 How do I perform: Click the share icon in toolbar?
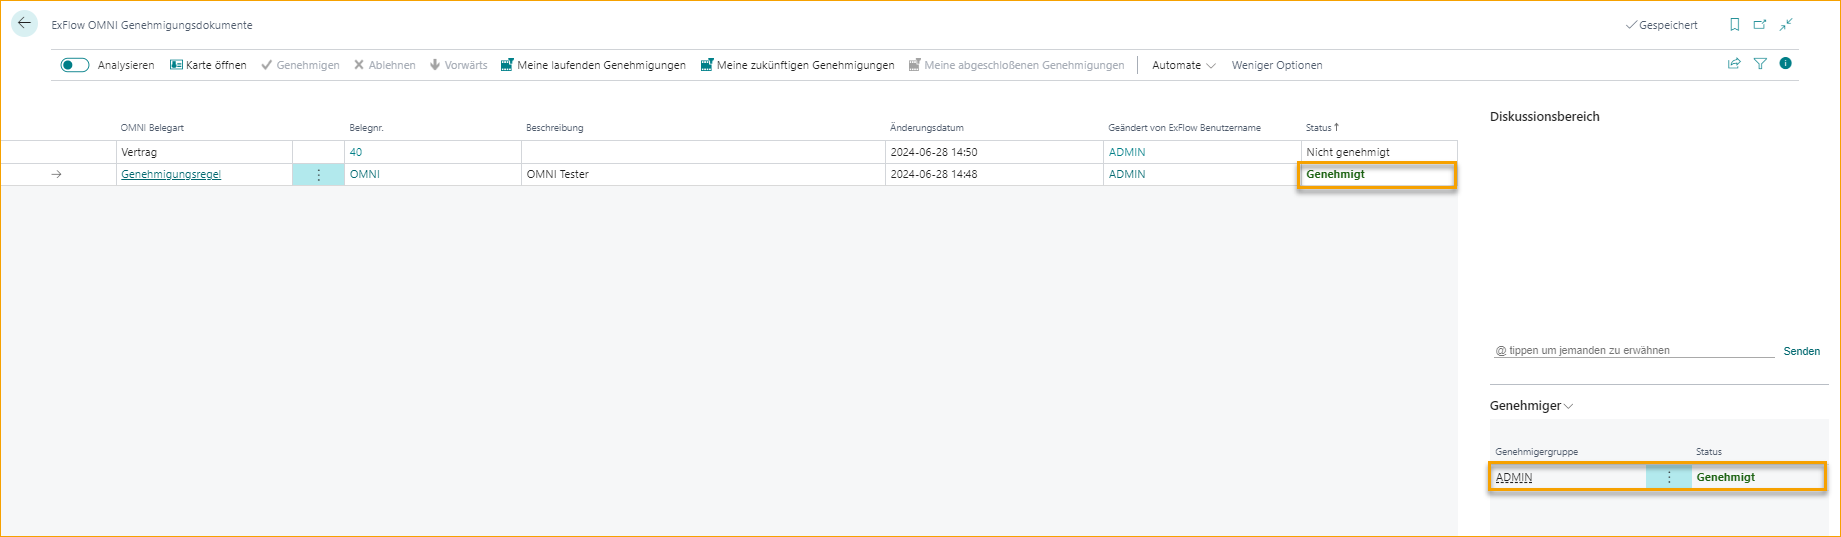(x=1734, y=64)
